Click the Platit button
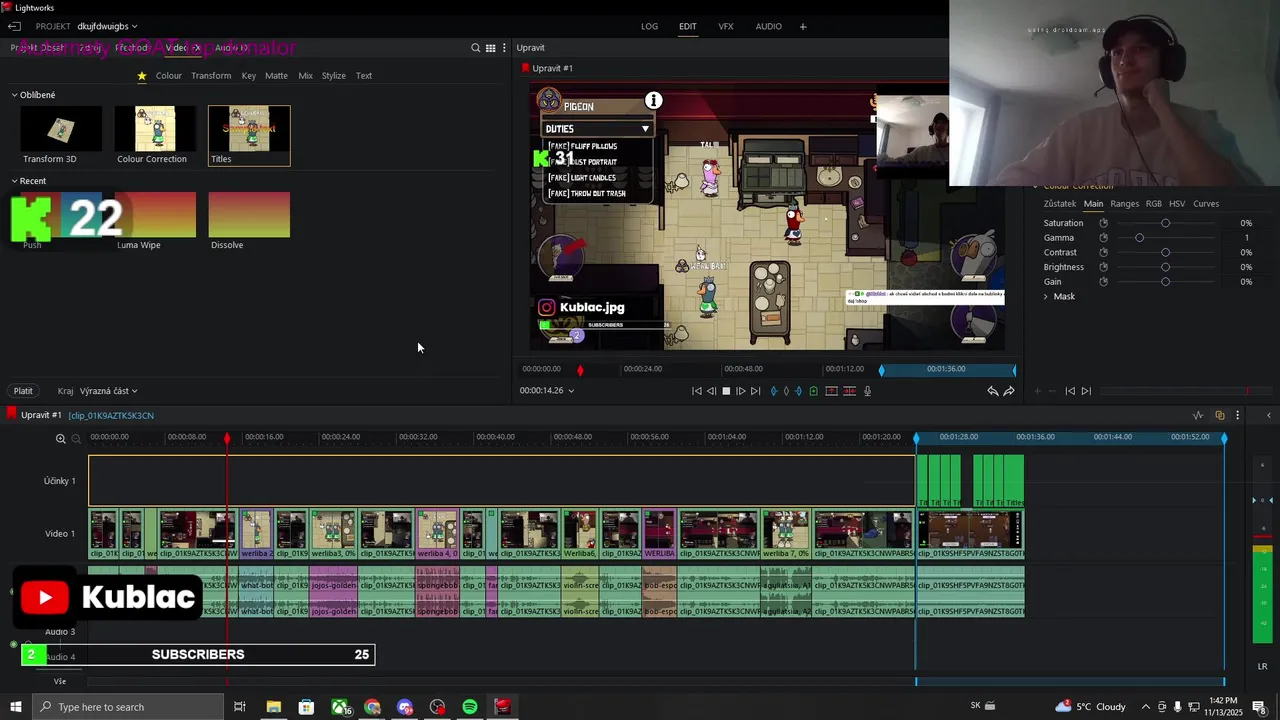1280x720 pixels. 23,391
